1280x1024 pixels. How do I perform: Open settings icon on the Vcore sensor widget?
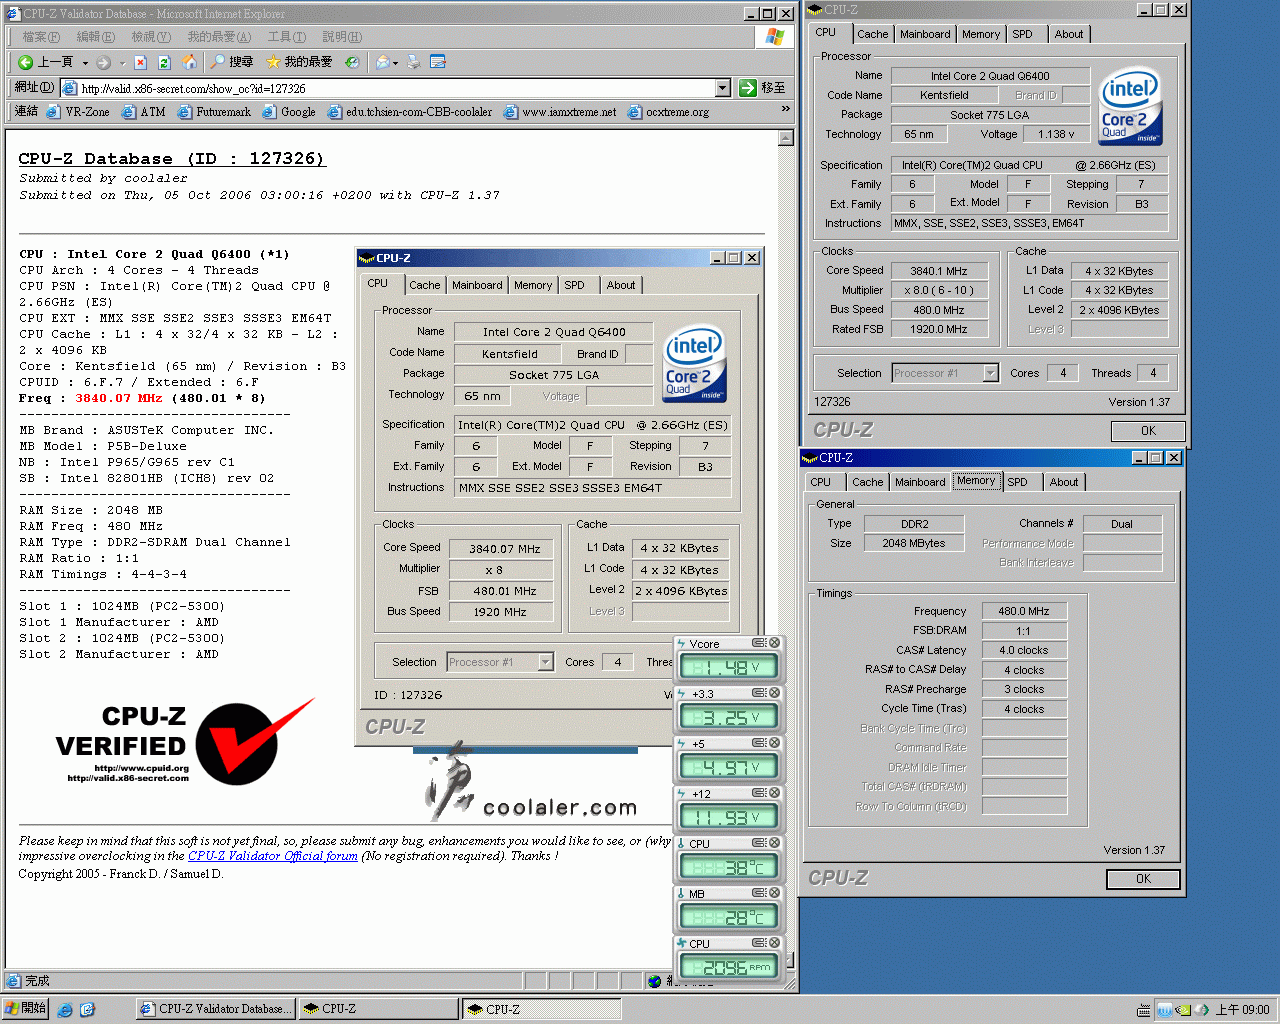760,643
